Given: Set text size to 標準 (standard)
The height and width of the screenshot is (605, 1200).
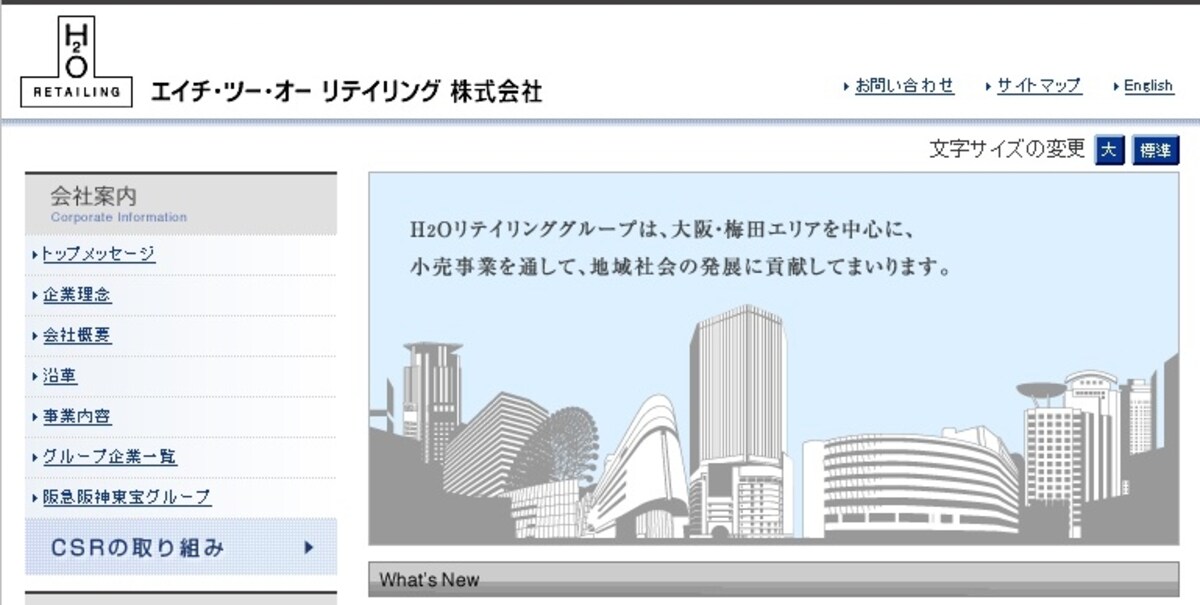Looking at the screenshot, I should (x=1155, y=151).
